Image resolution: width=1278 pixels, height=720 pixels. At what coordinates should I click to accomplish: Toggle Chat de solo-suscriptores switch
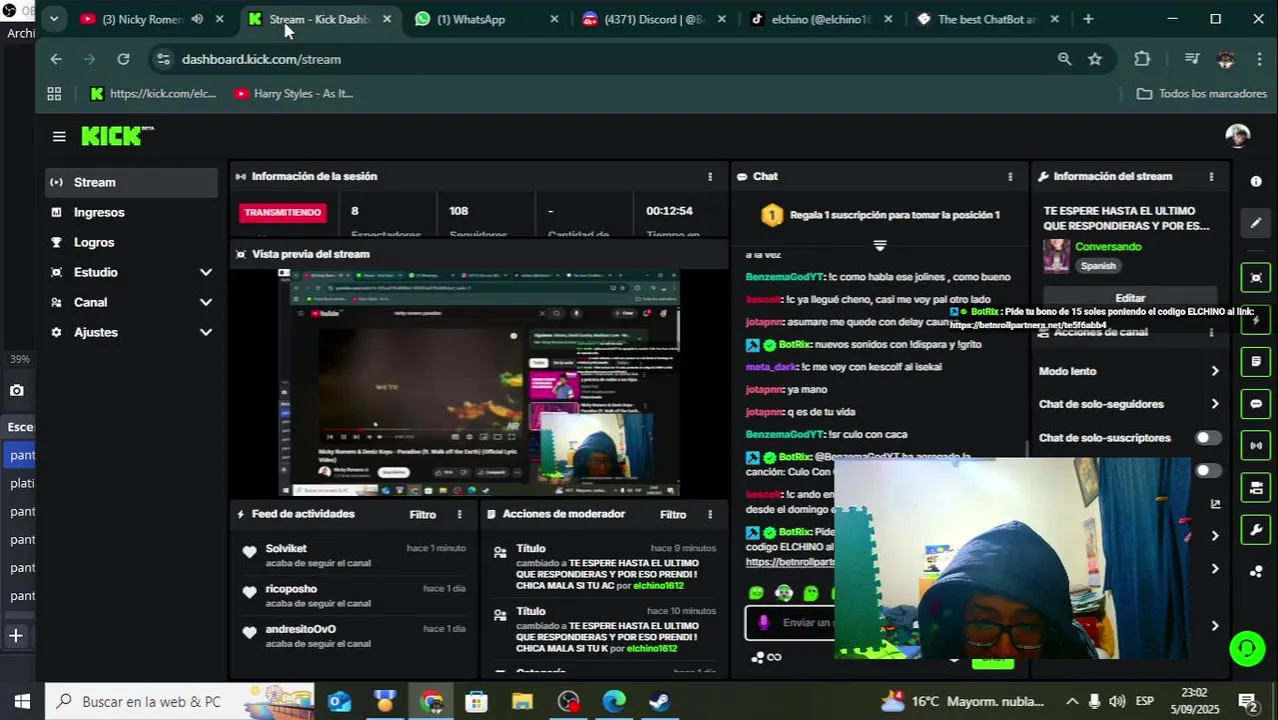[x=1208, y=438]
